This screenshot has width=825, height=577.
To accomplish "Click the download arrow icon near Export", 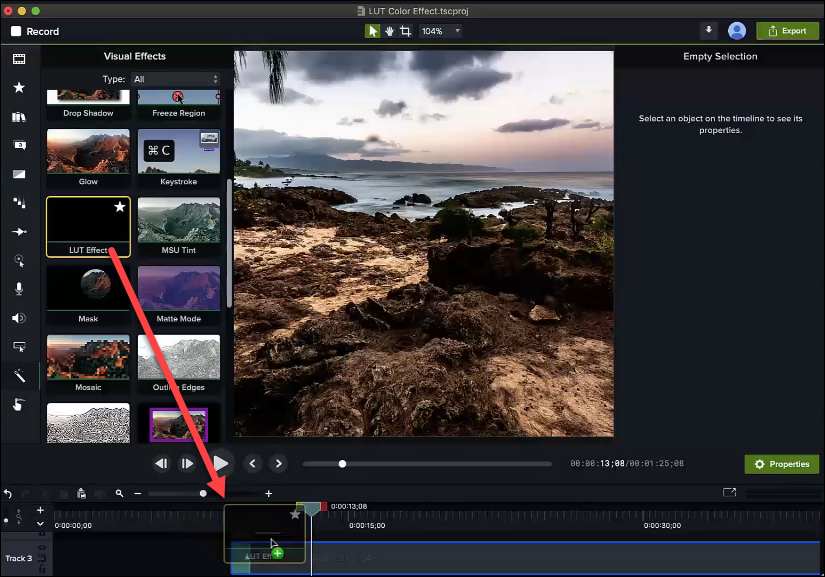I will pyautogui.click(x=709, y=31).
